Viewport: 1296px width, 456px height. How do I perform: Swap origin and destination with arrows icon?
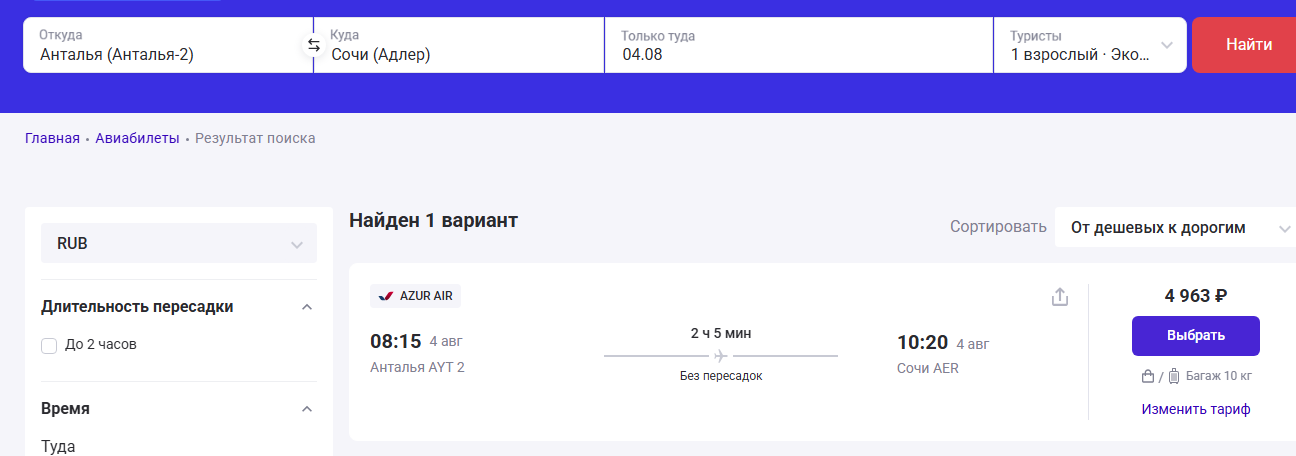coord(313,45)
